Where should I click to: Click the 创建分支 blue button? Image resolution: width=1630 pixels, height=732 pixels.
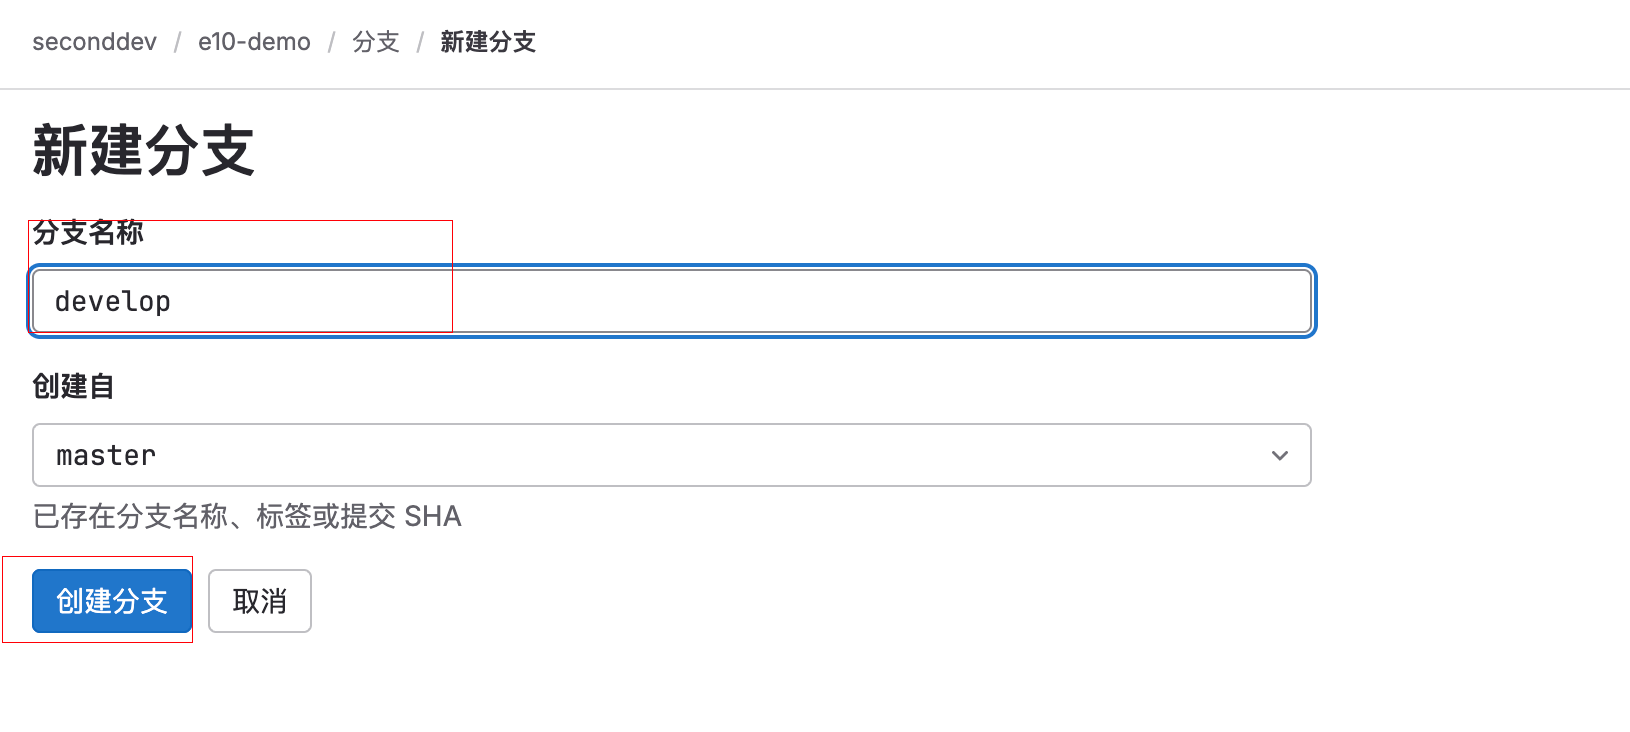coord(110,600)
